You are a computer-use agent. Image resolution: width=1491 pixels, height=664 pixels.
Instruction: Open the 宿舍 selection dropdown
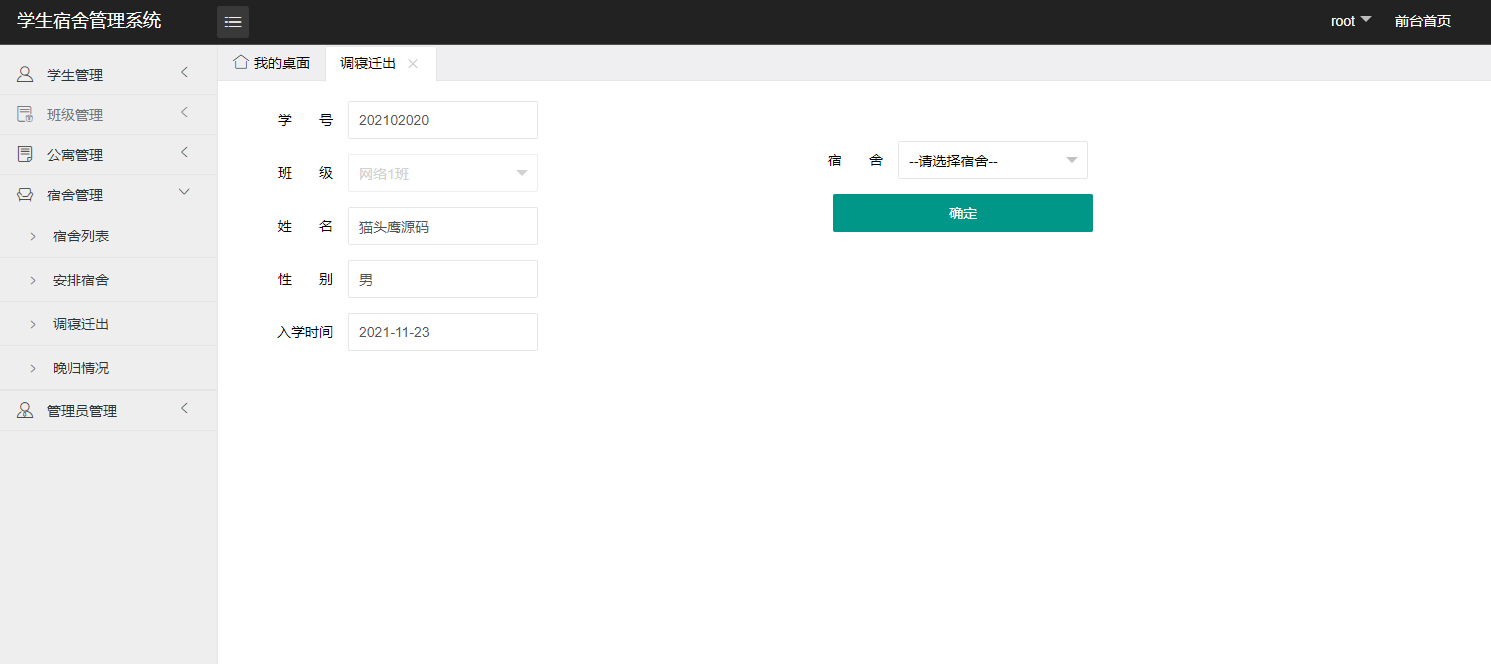(993, 160)
